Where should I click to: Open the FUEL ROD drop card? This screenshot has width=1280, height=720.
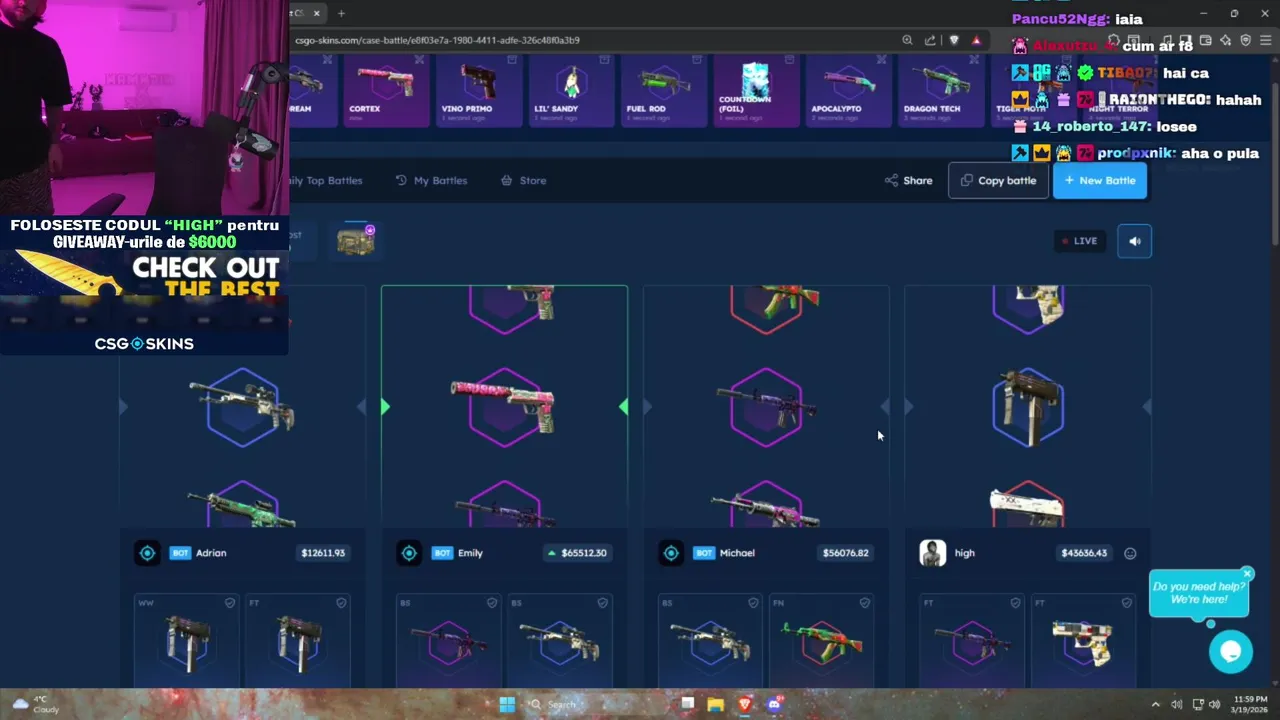click(x=663, y=91)
